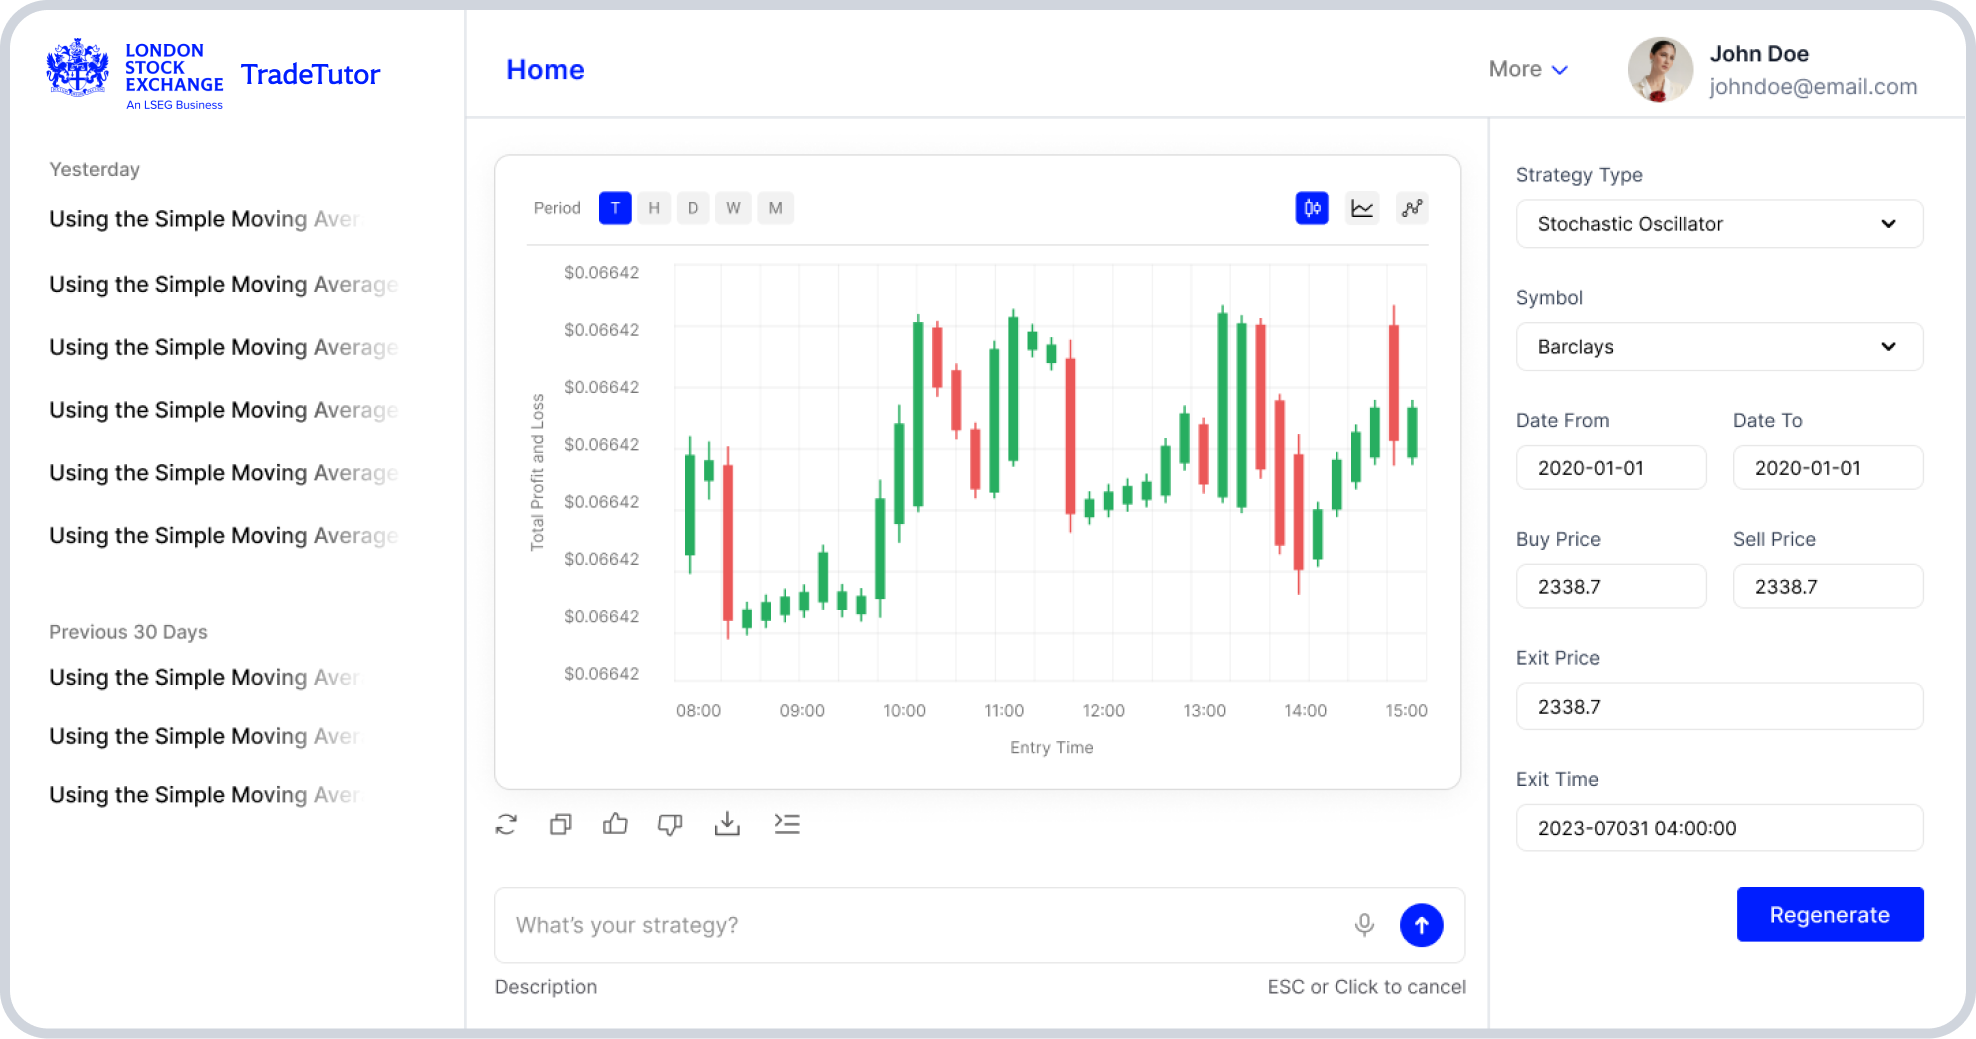Image resolution: width=1976 pixels, height=1039 pixels.
Task: Select the D period toggle
Action: point(693,208)
